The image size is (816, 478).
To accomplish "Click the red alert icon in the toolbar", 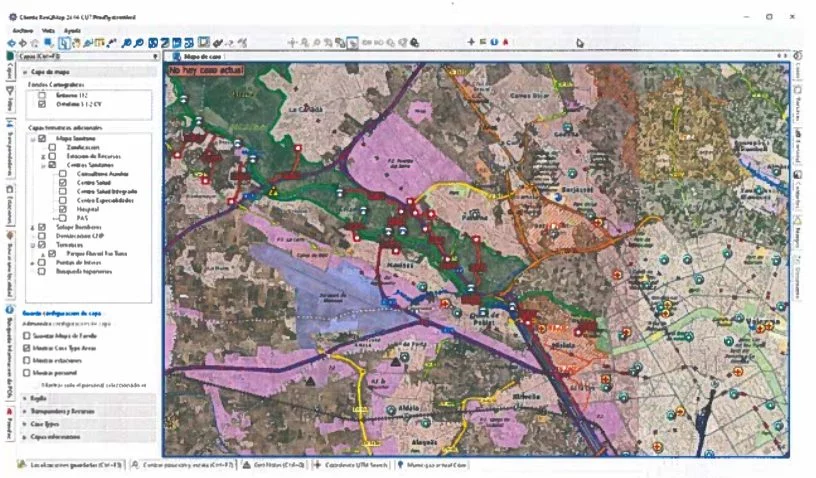I will point(507,42).
